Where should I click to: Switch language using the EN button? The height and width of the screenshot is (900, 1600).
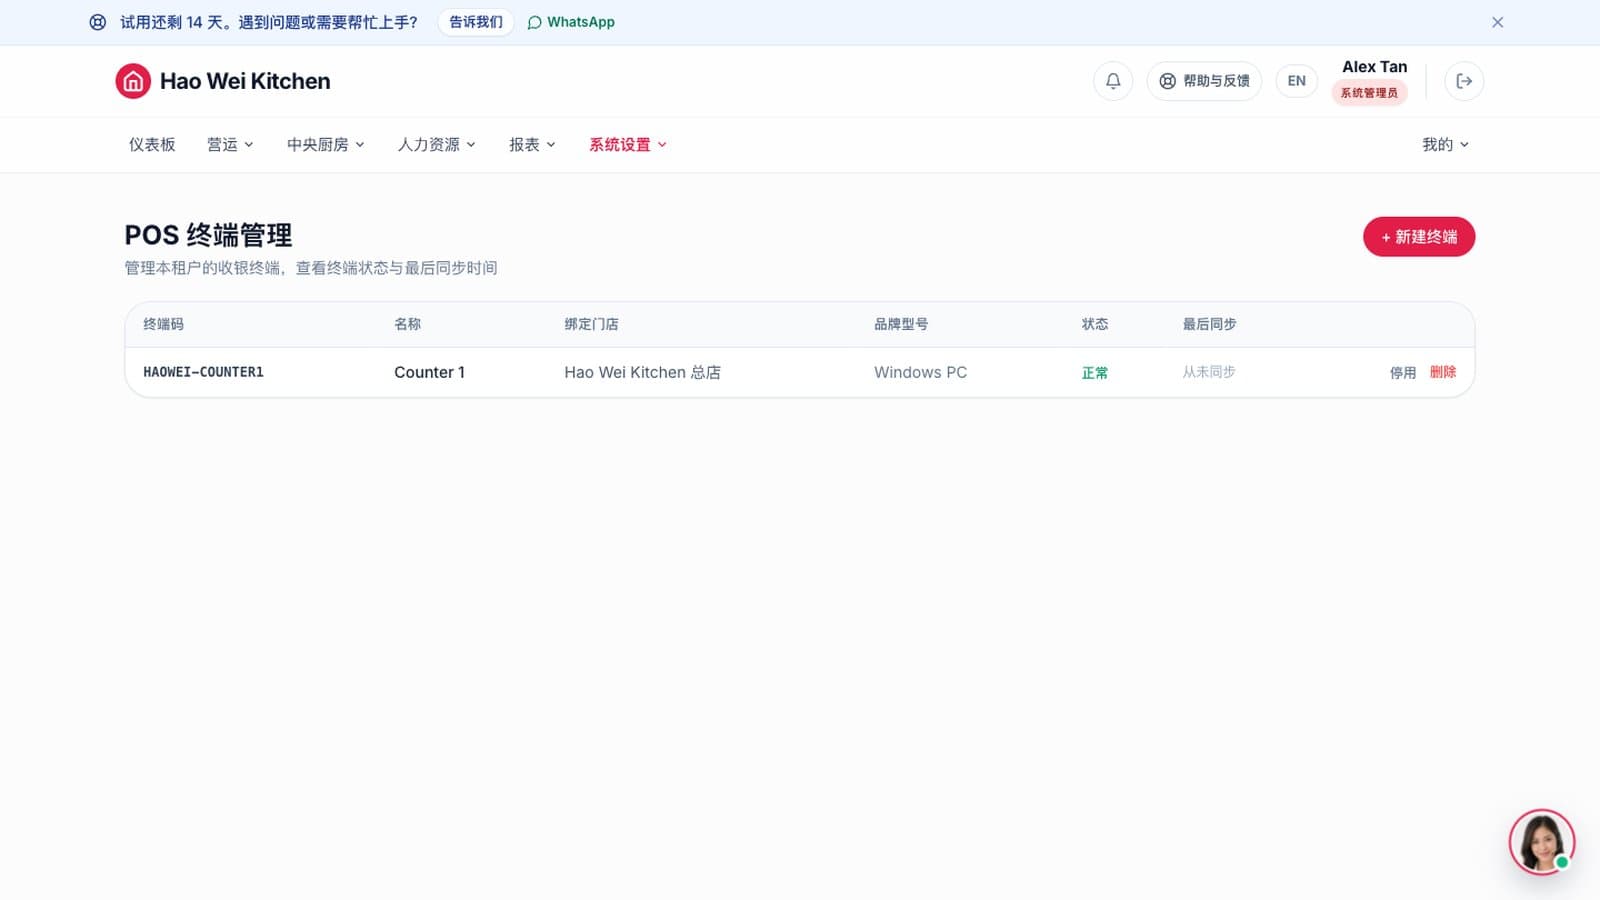tap(1296, 81)
